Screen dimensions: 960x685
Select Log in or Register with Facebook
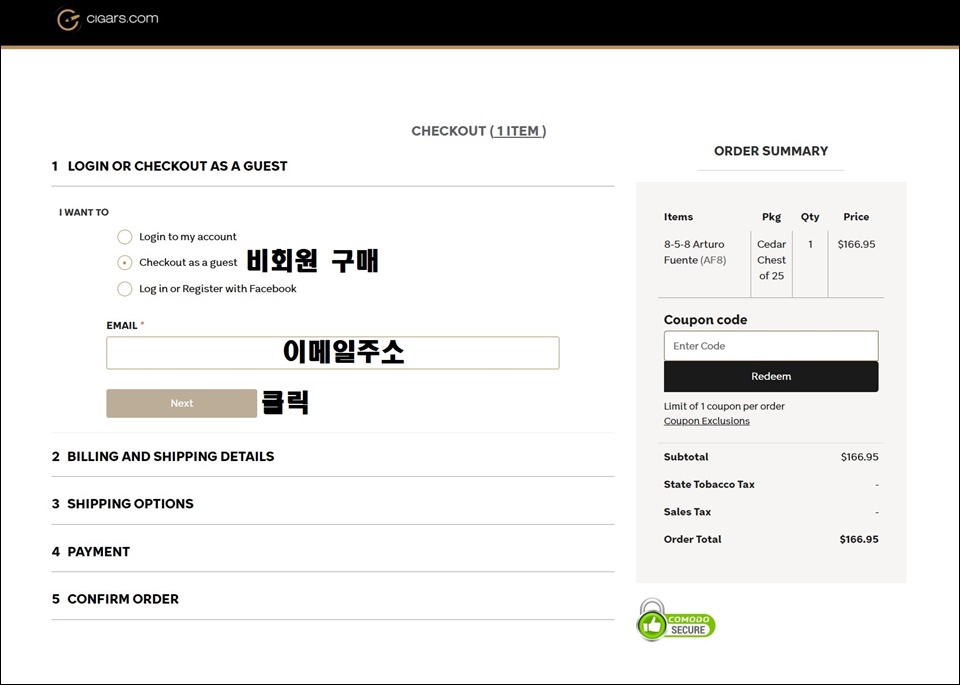pos(125,289)
